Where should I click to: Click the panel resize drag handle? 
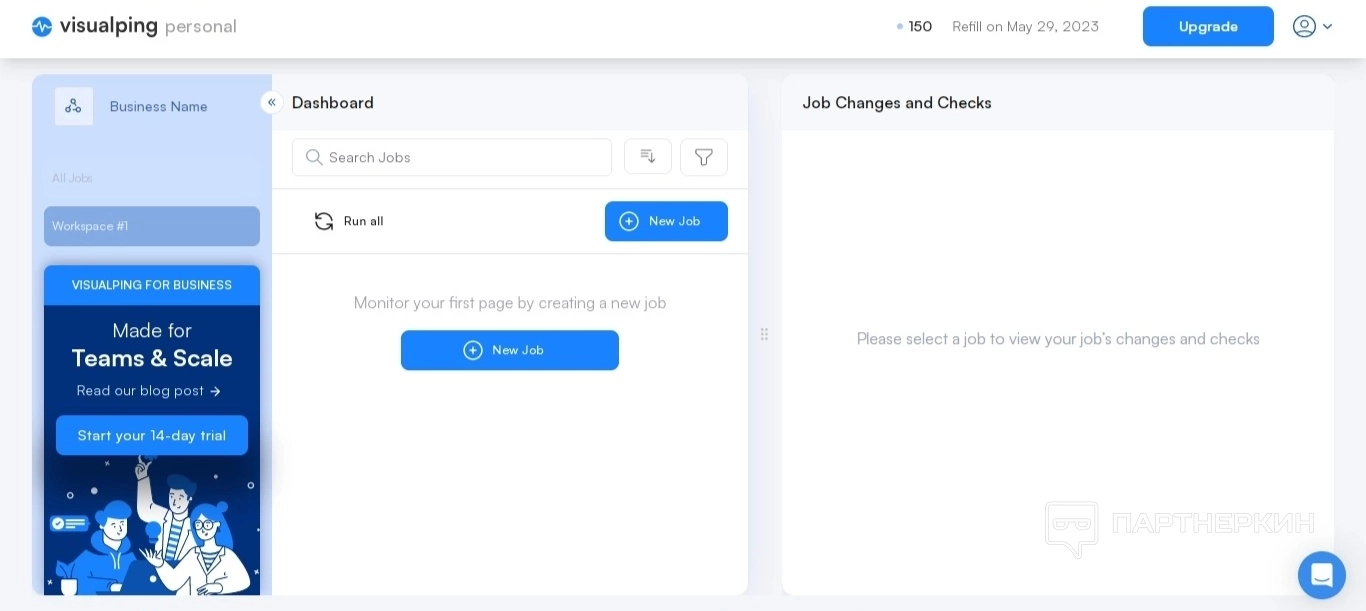pyautogui.click(x=764, y=334)
